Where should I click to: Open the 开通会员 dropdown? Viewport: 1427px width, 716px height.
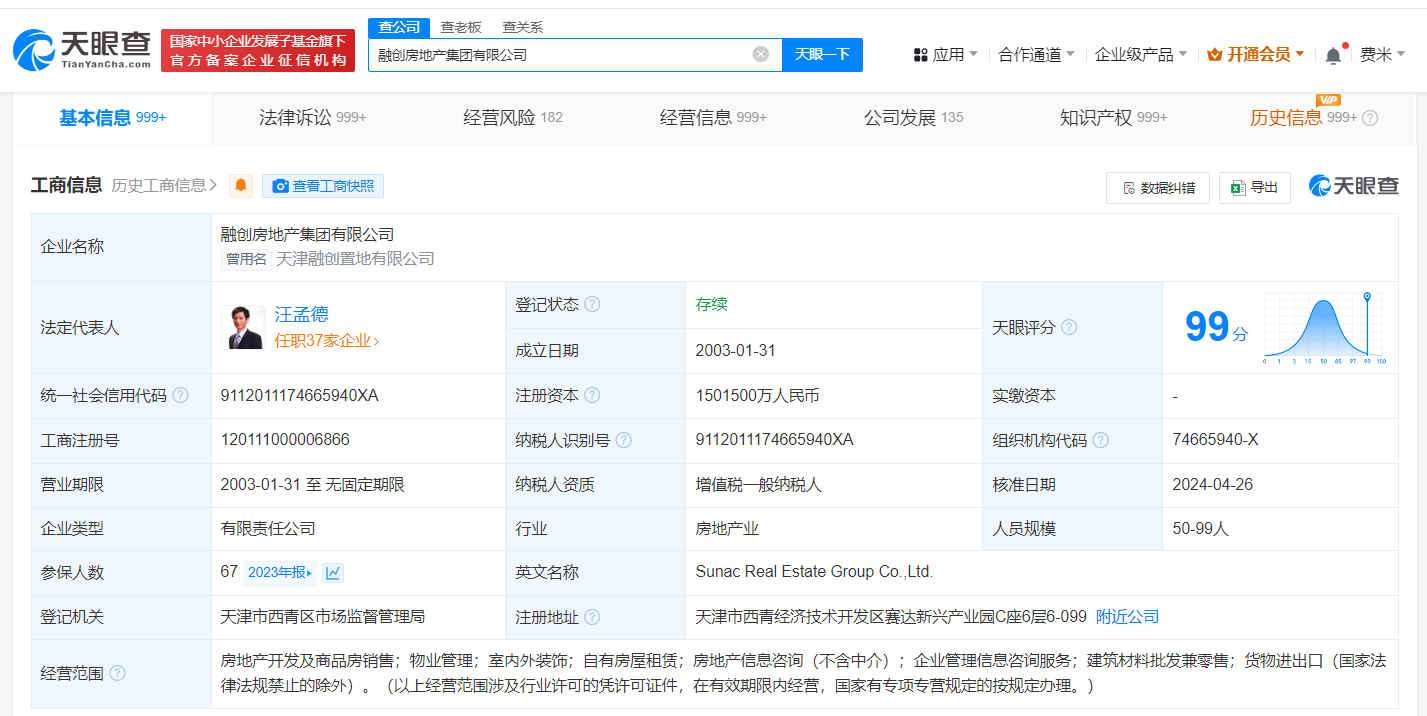(x=1256, y=55)
